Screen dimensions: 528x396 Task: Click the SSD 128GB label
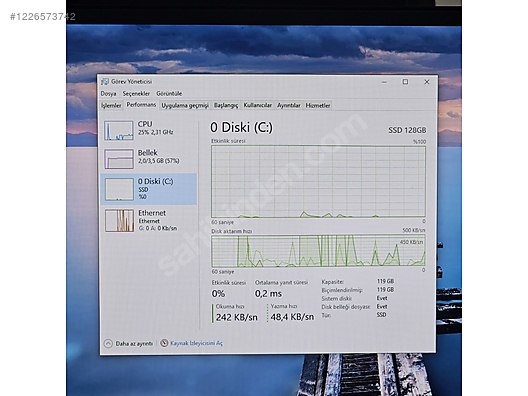[407, 130]
